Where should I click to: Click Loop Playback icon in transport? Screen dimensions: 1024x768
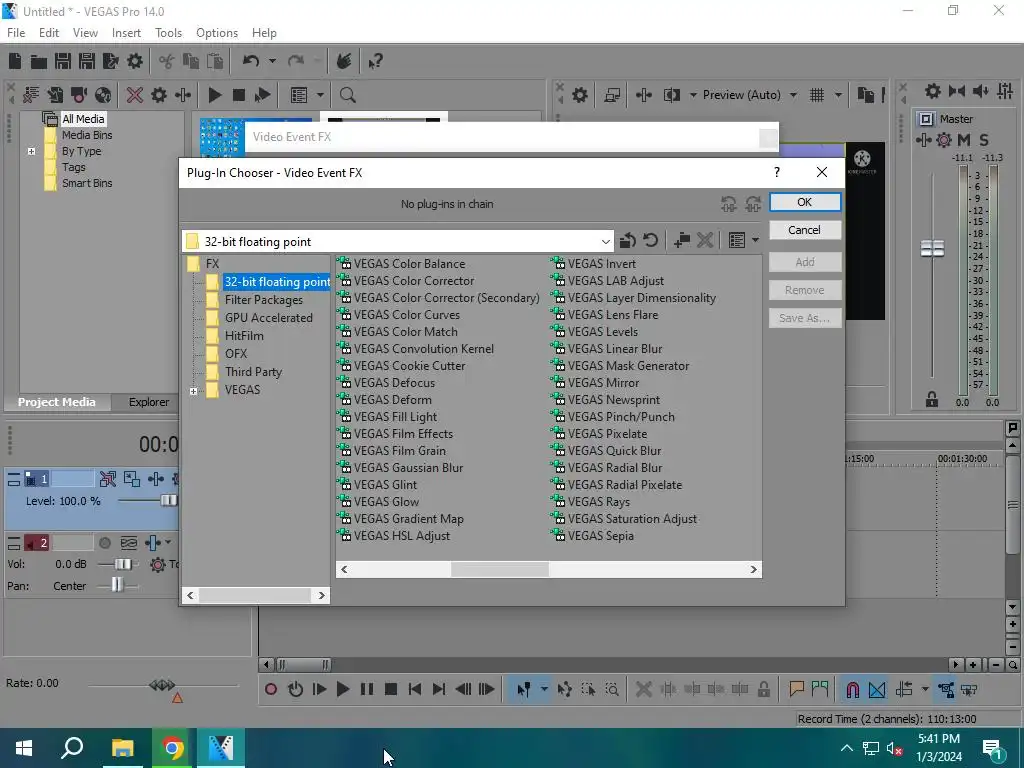[x=295, y=689]
